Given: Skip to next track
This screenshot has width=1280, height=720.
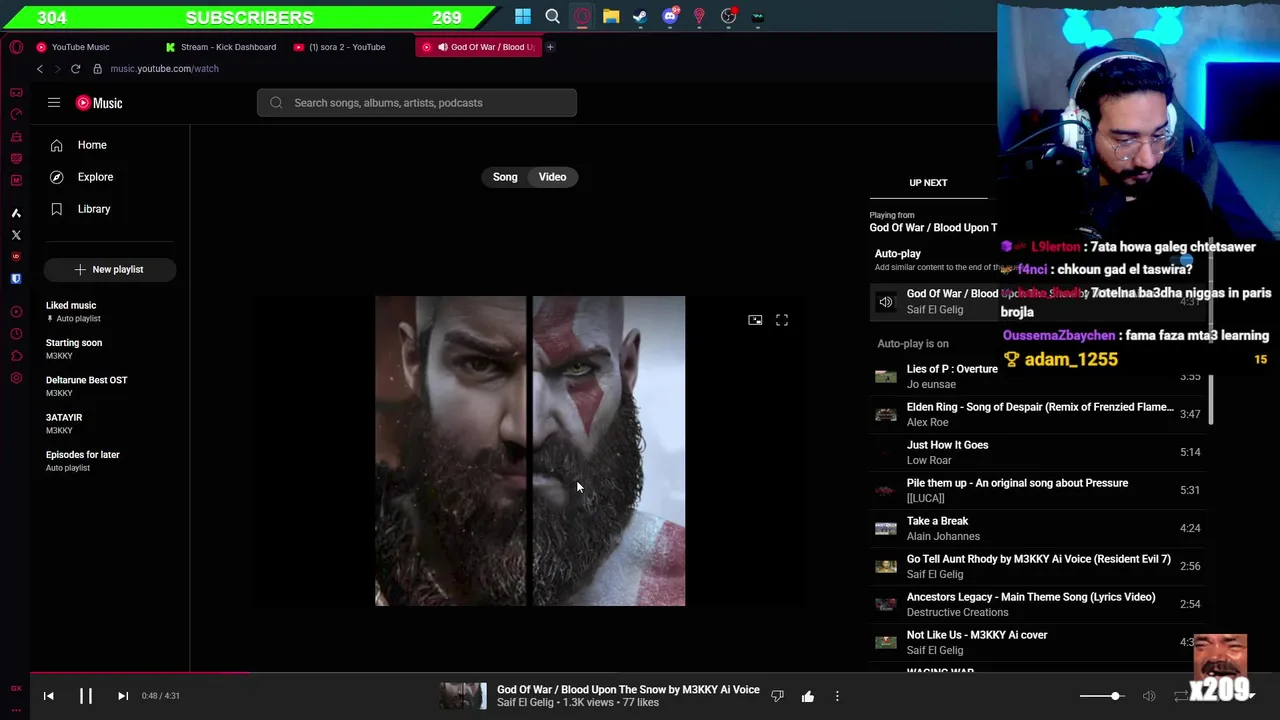Looking at the screenshot, I should (x=123, y=696).
